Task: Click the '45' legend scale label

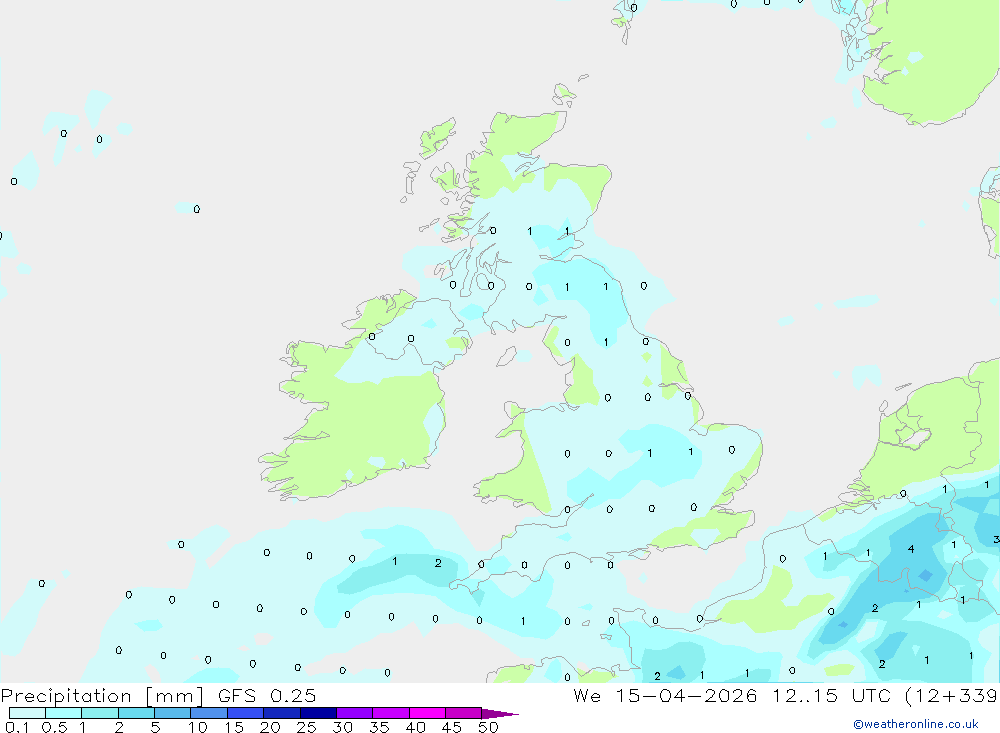Action: (x=452, y=727)
